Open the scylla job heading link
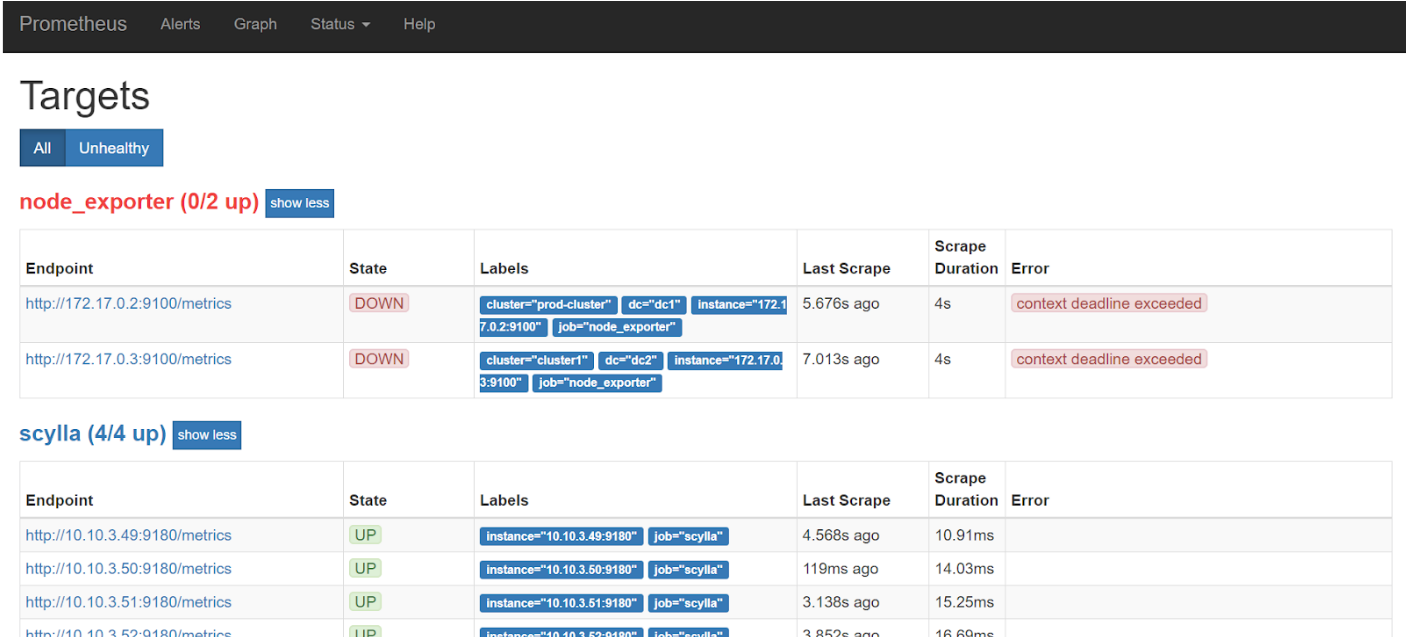This screenshot has height=637, width=1406. tap(92, 434)
